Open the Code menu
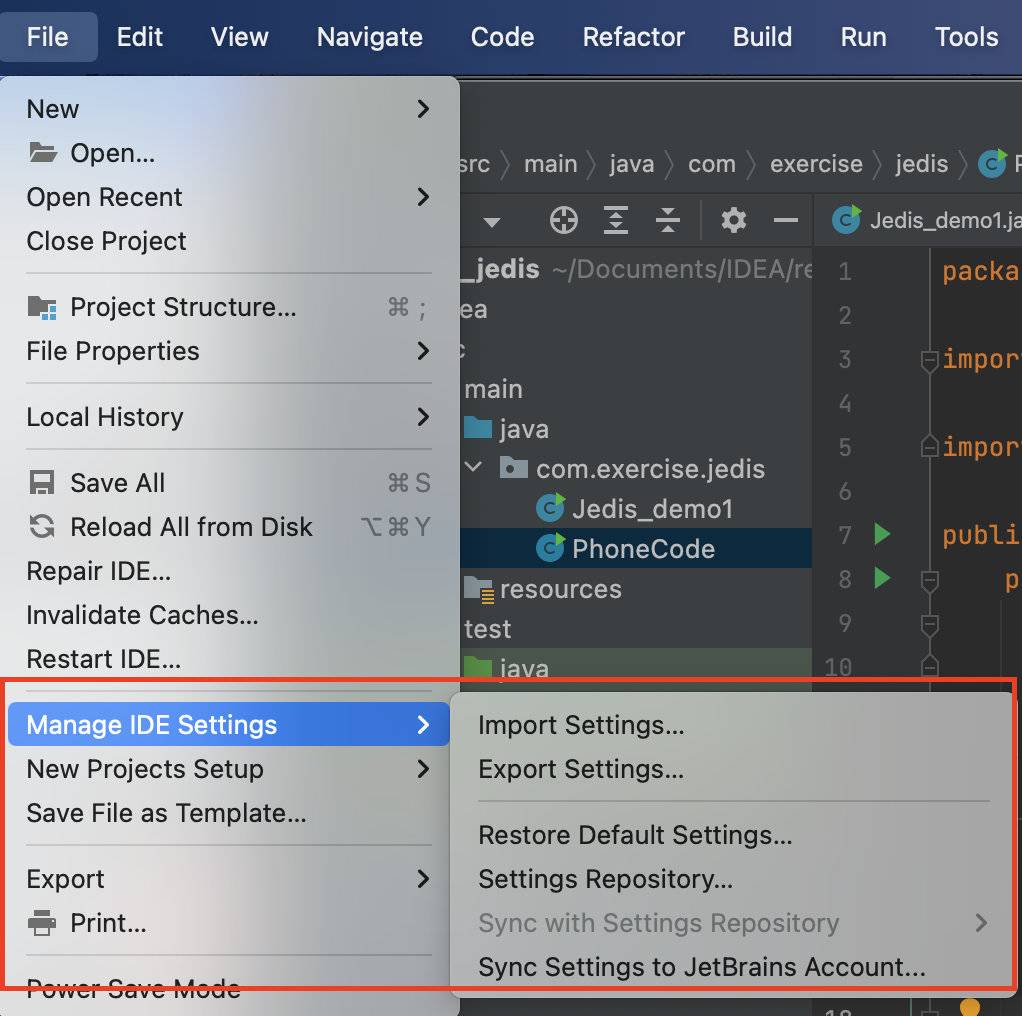Screen dimensions: 1022x1016 [503, 37]
